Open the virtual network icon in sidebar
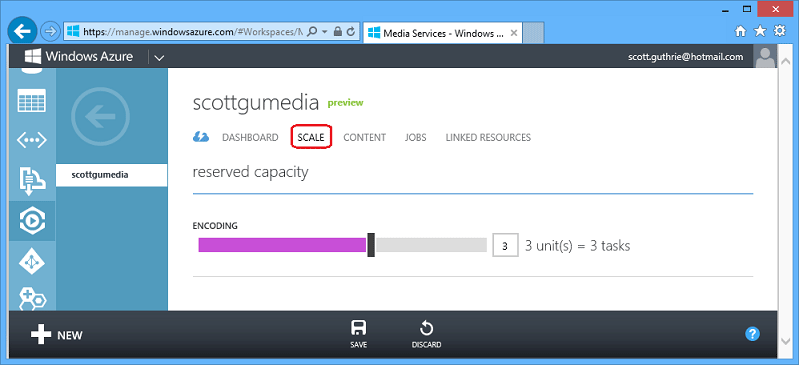The height and width of the screenshot is (365, 799). point(32,140)
